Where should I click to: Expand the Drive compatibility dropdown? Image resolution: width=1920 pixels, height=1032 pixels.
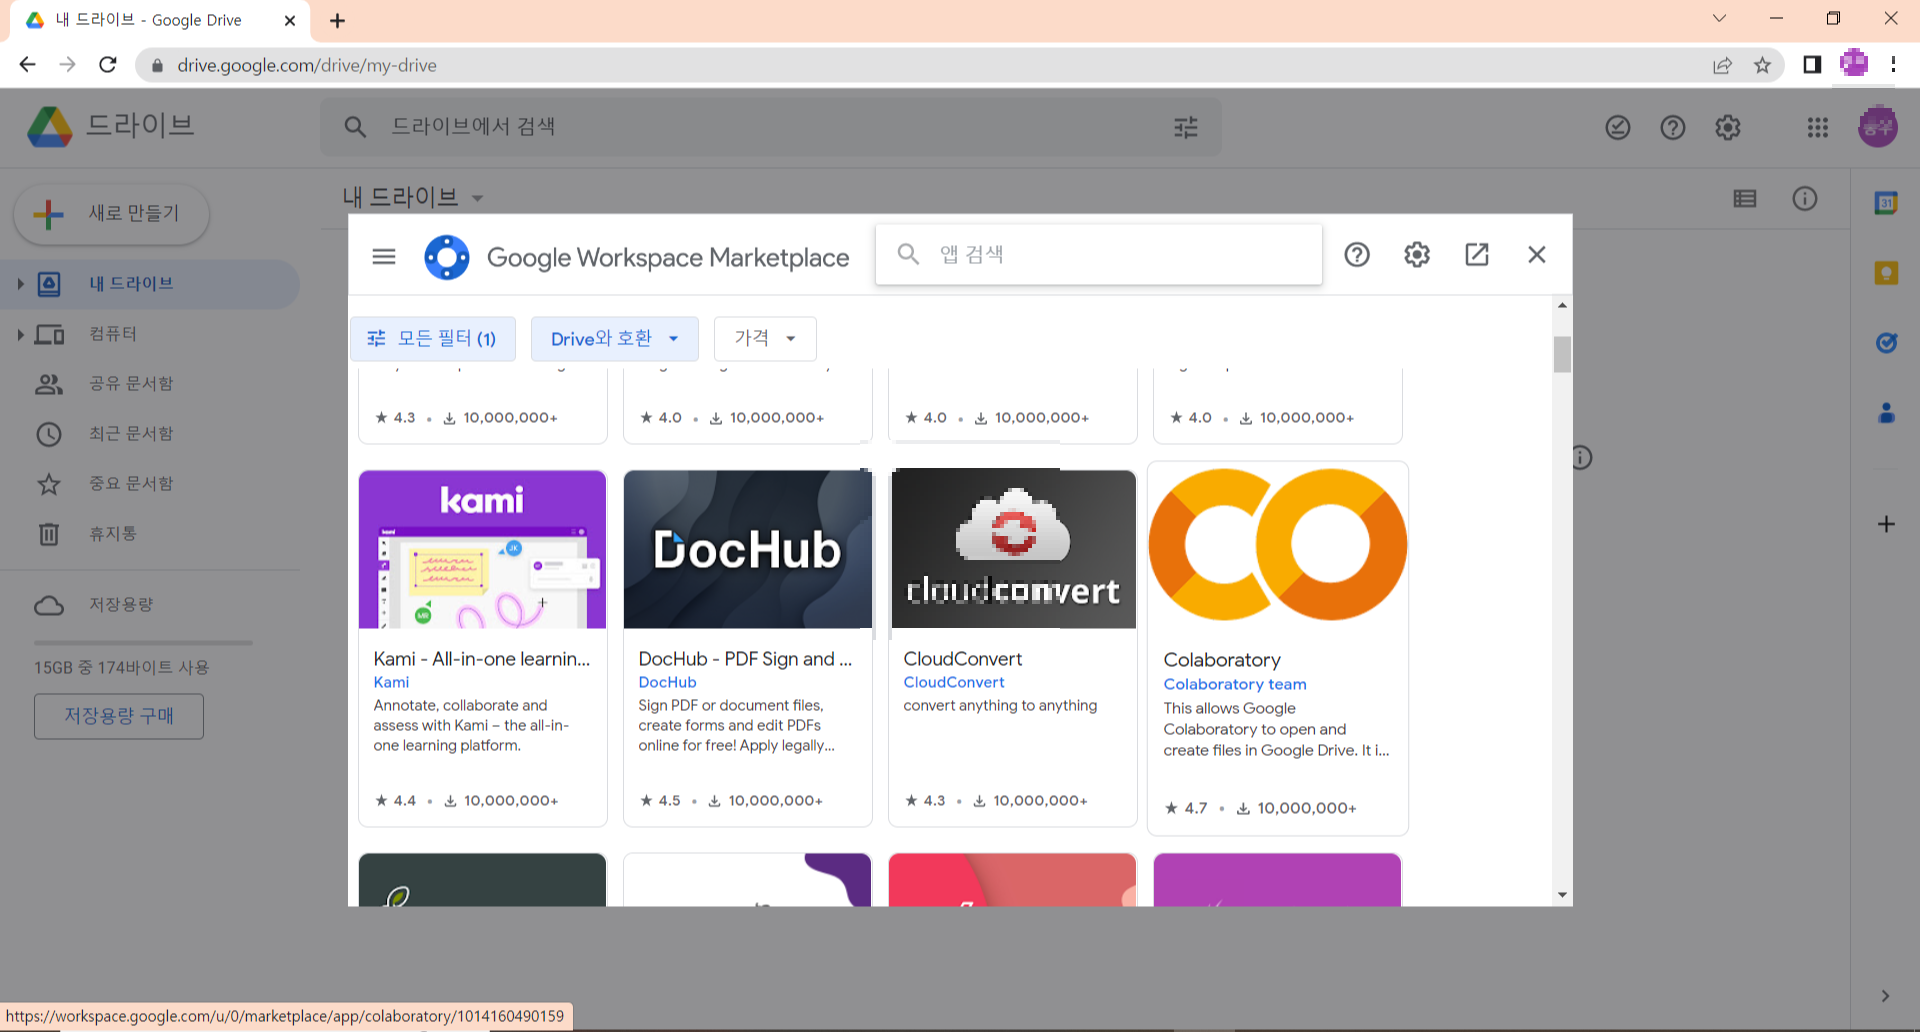click(x=615, y=339)
